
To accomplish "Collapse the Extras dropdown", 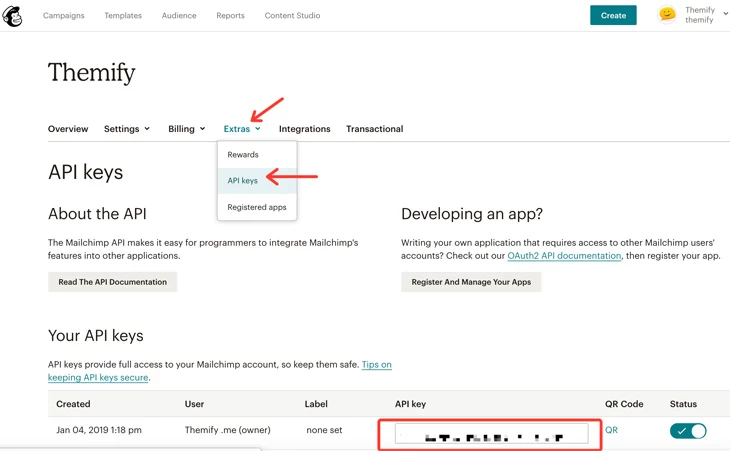I will pos(242,129).
